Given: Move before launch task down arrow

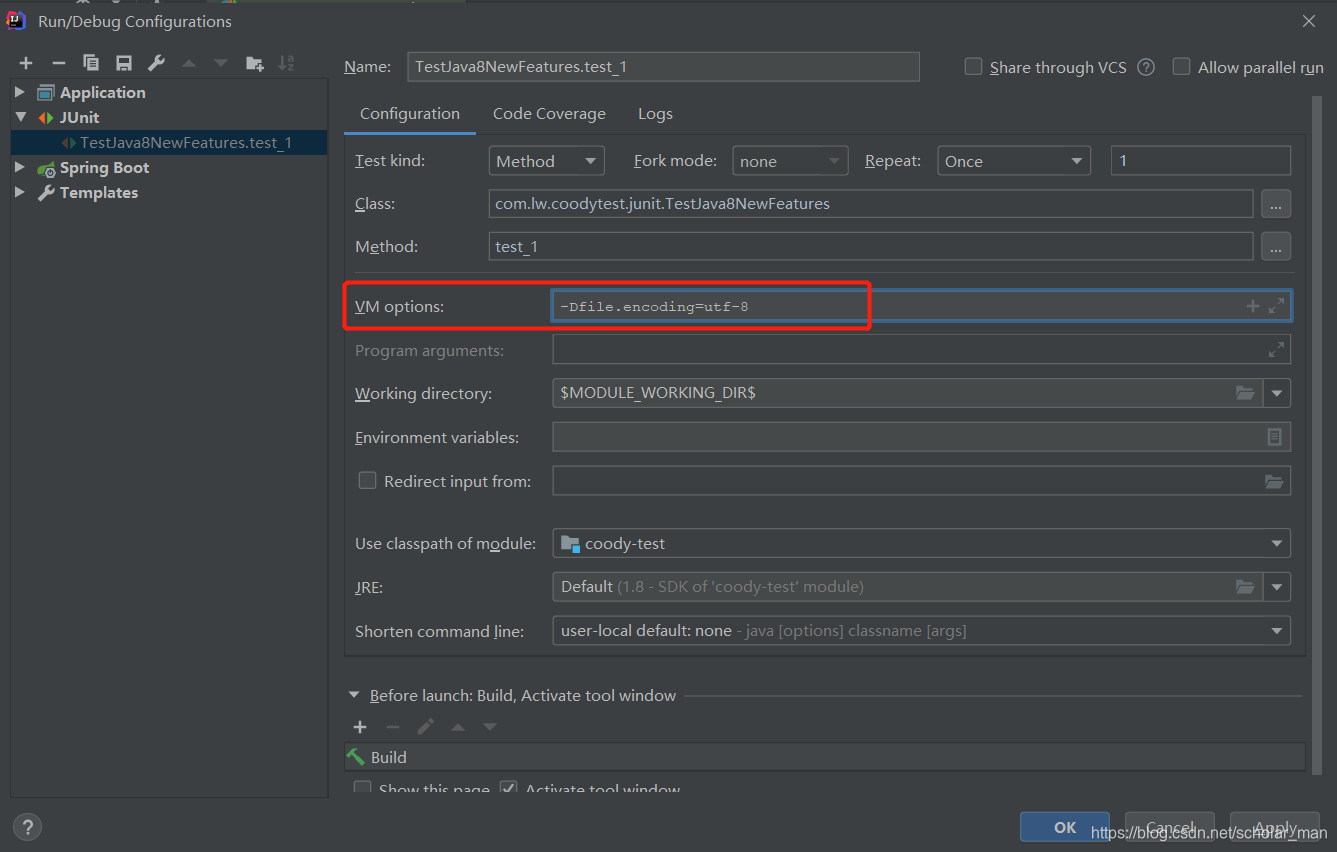Looking at the screenshot, I should 490,727.
